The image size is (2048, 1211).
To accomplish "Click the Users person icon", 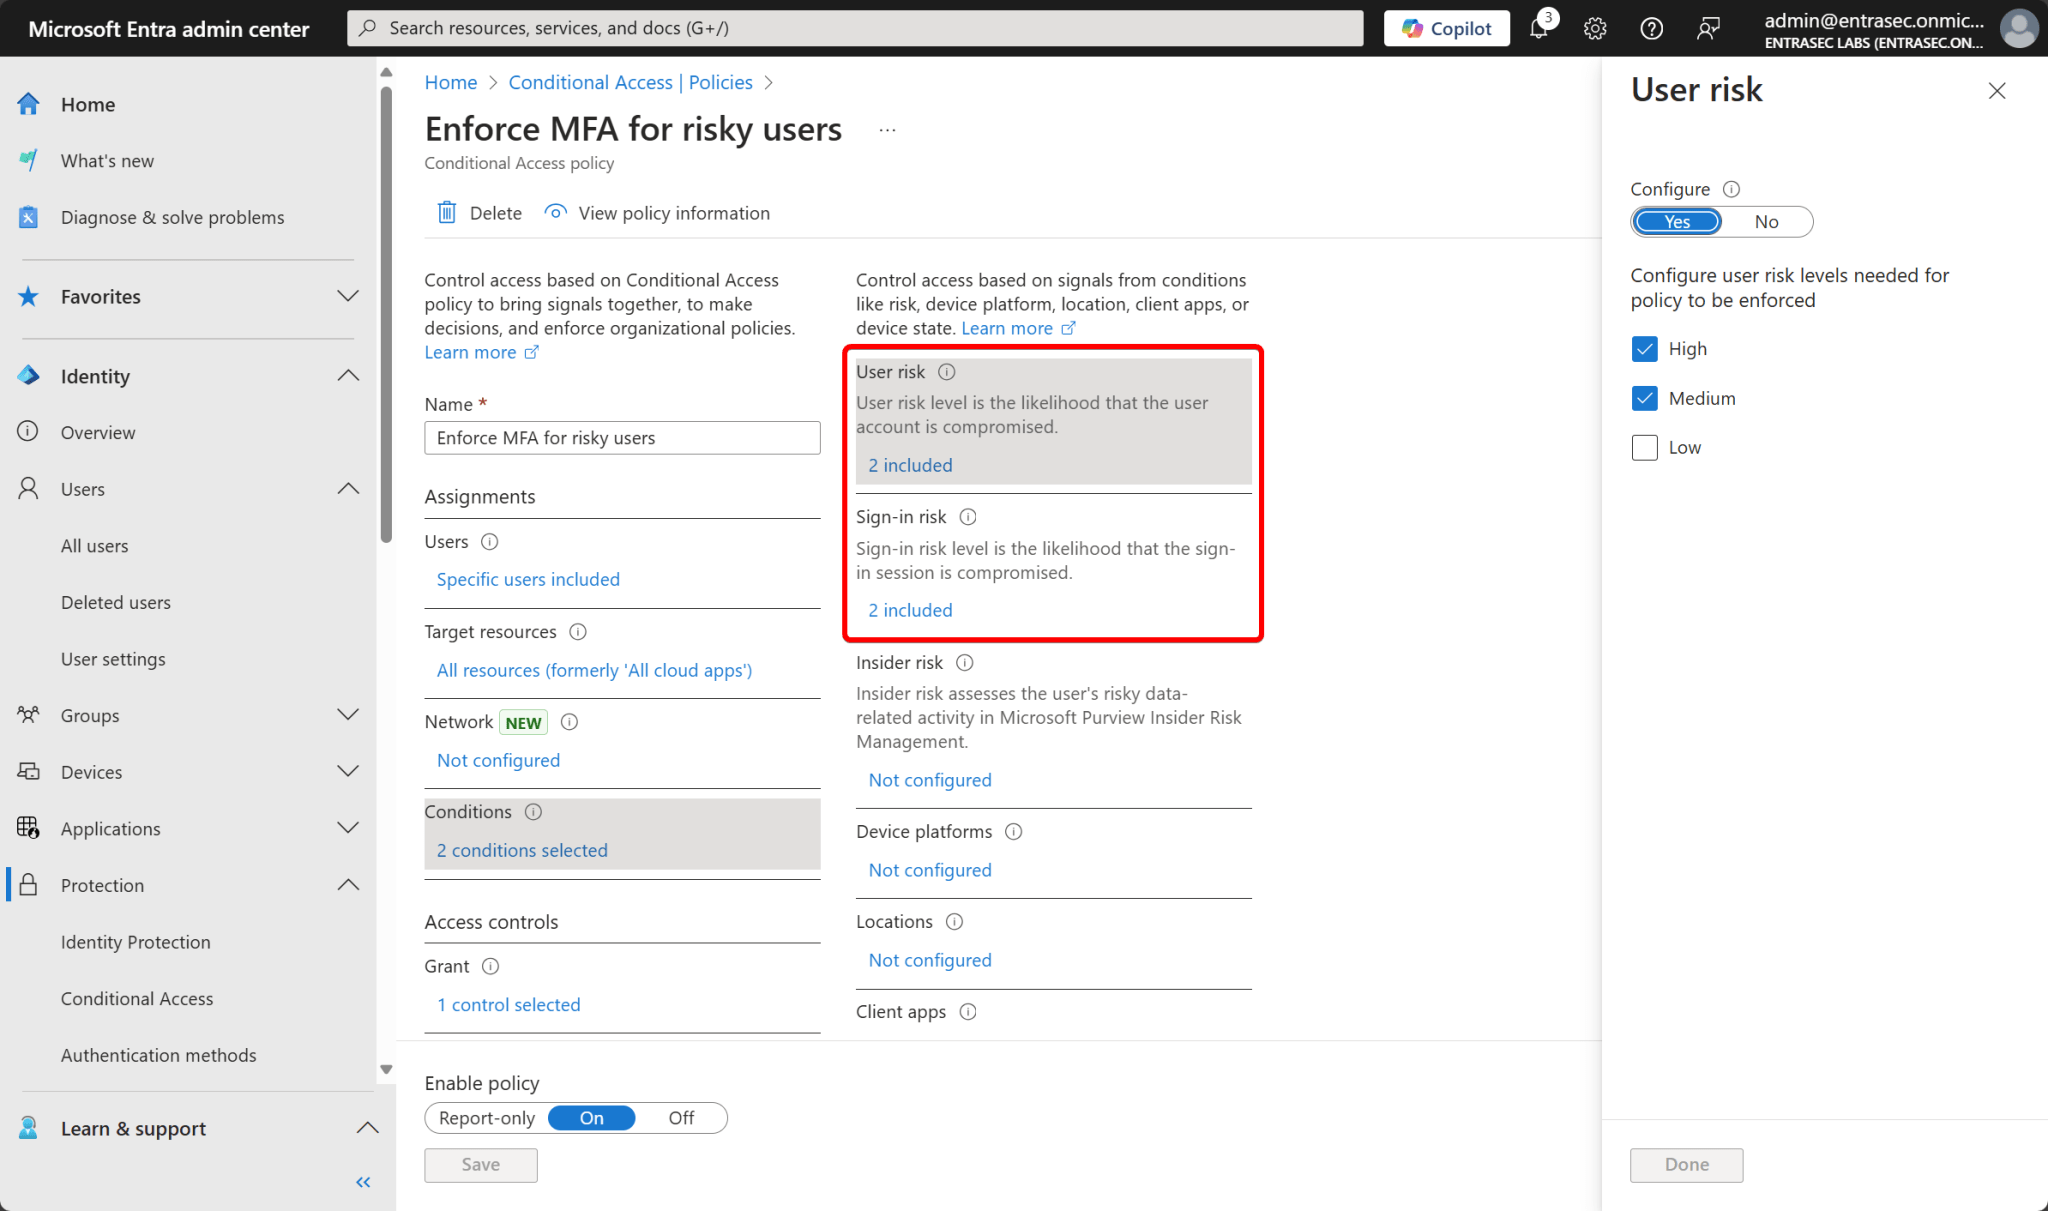I will pos(28,489).
